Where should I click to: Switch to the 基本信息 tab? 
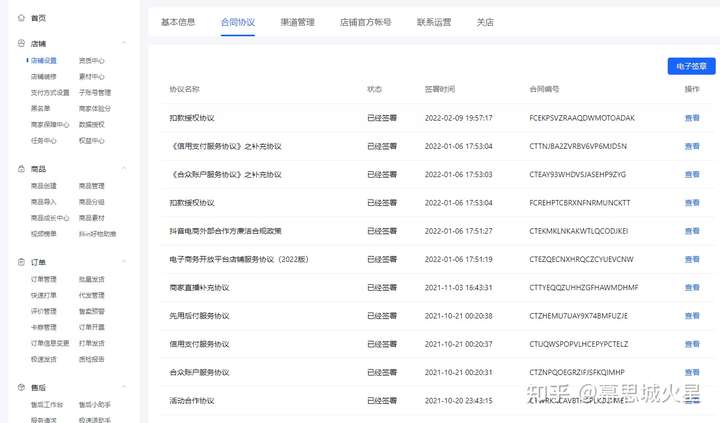(x=178, y=22)
